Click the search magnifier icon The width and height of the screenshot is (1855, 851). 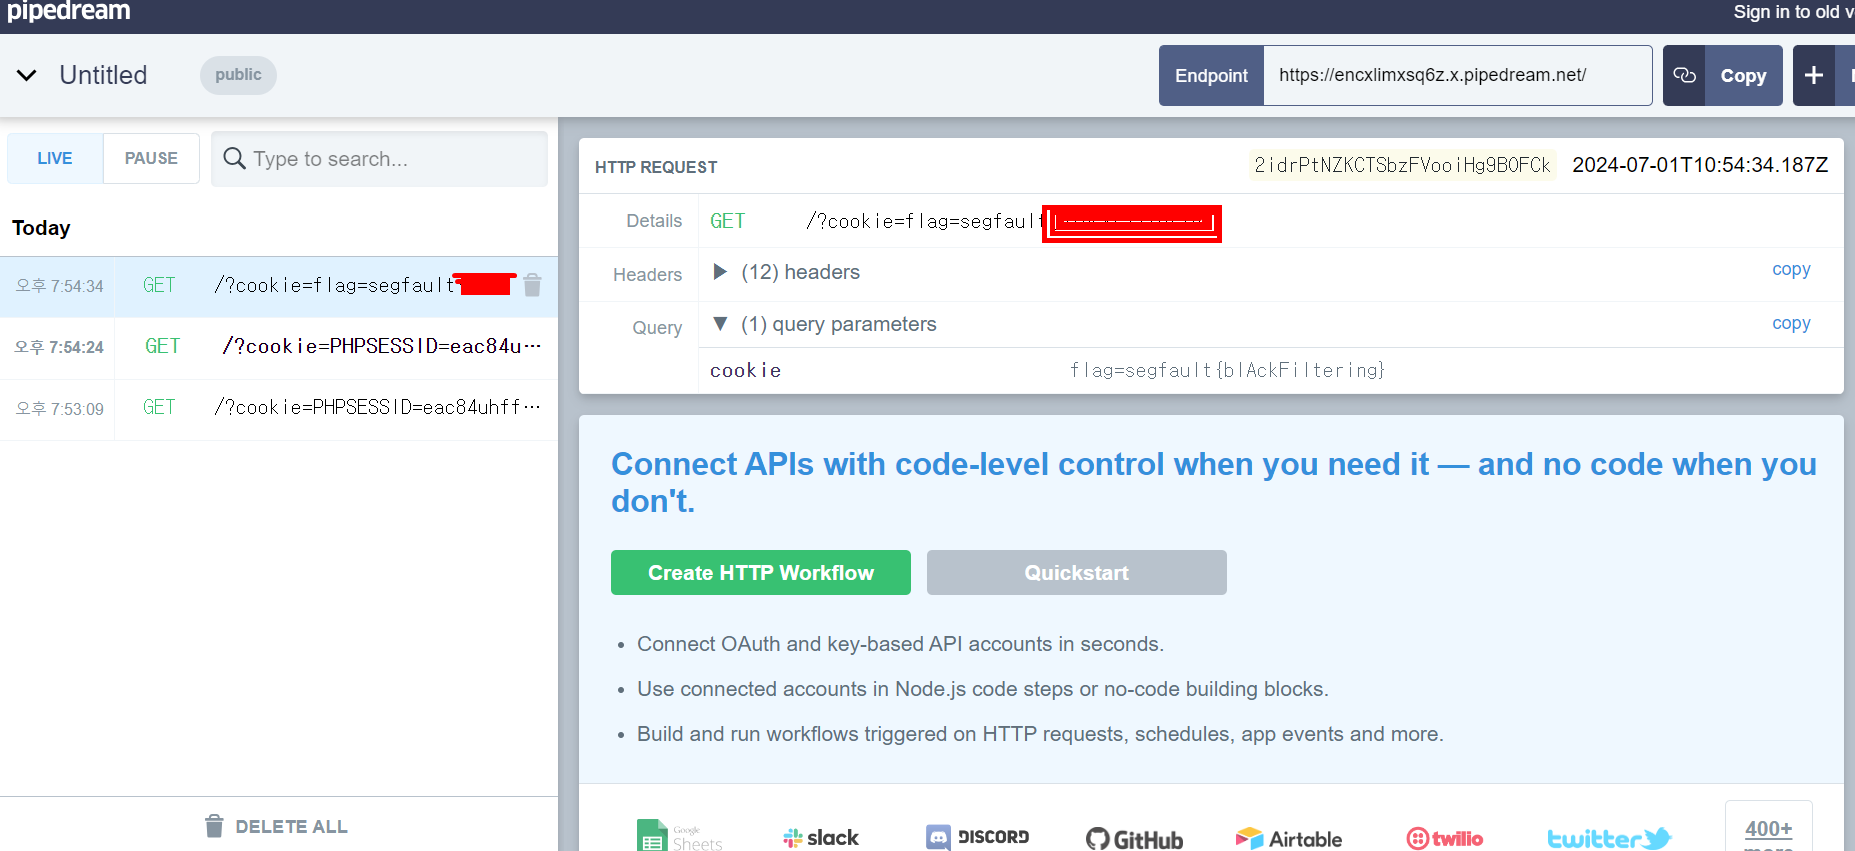pos(234,158)
